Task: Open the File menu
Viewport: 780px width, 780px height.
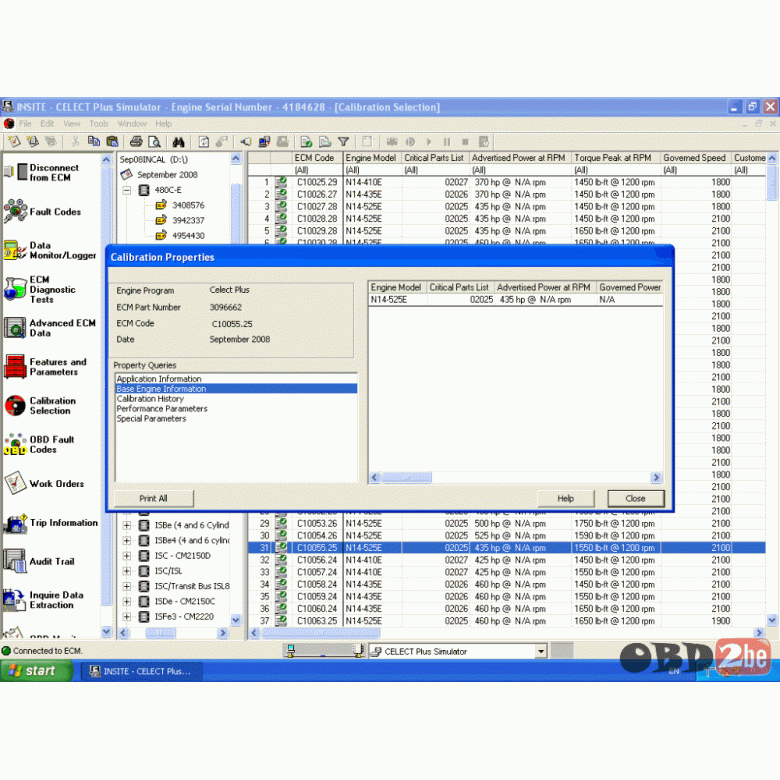Action: pos(25,123)
